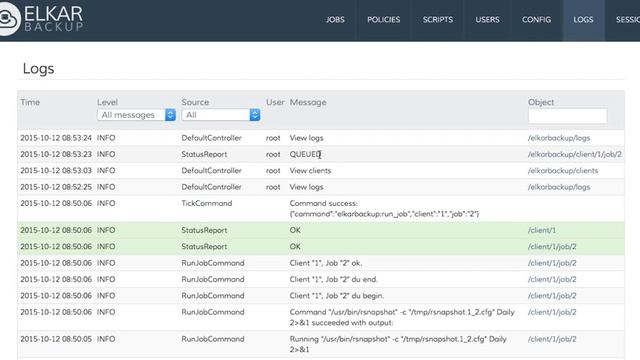Open the /client/1 object link
The image size is (640, 360).
(542, 230)
